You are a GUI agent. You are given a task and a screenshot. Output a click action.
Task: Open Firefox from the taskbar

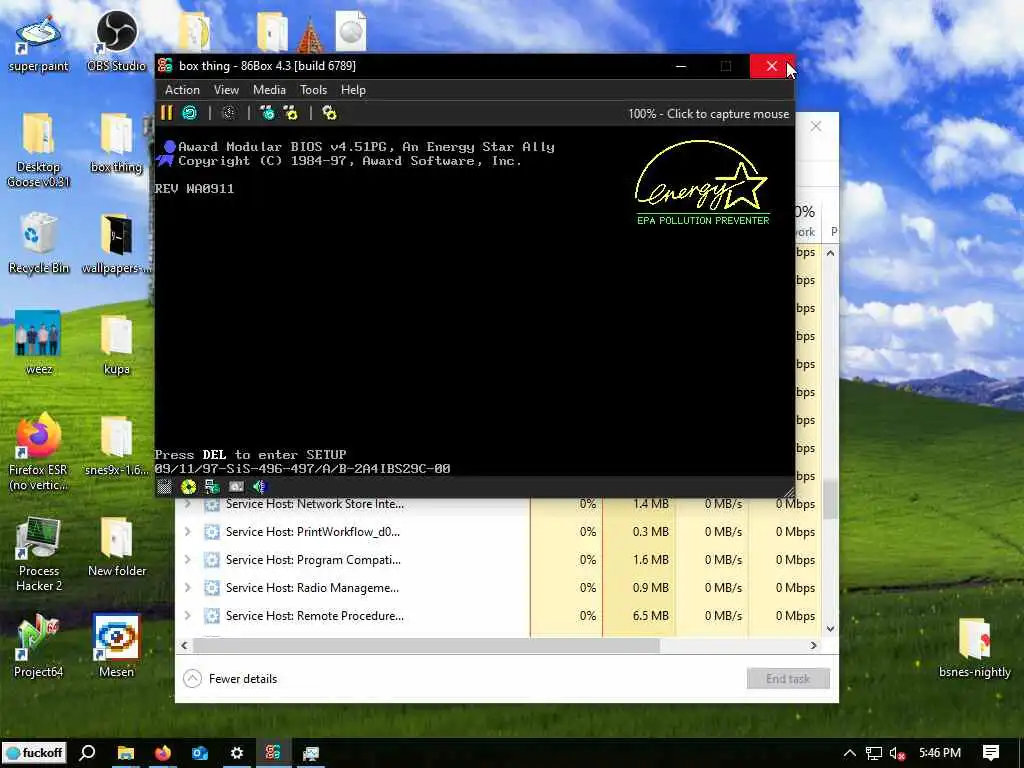pos(163,753)
